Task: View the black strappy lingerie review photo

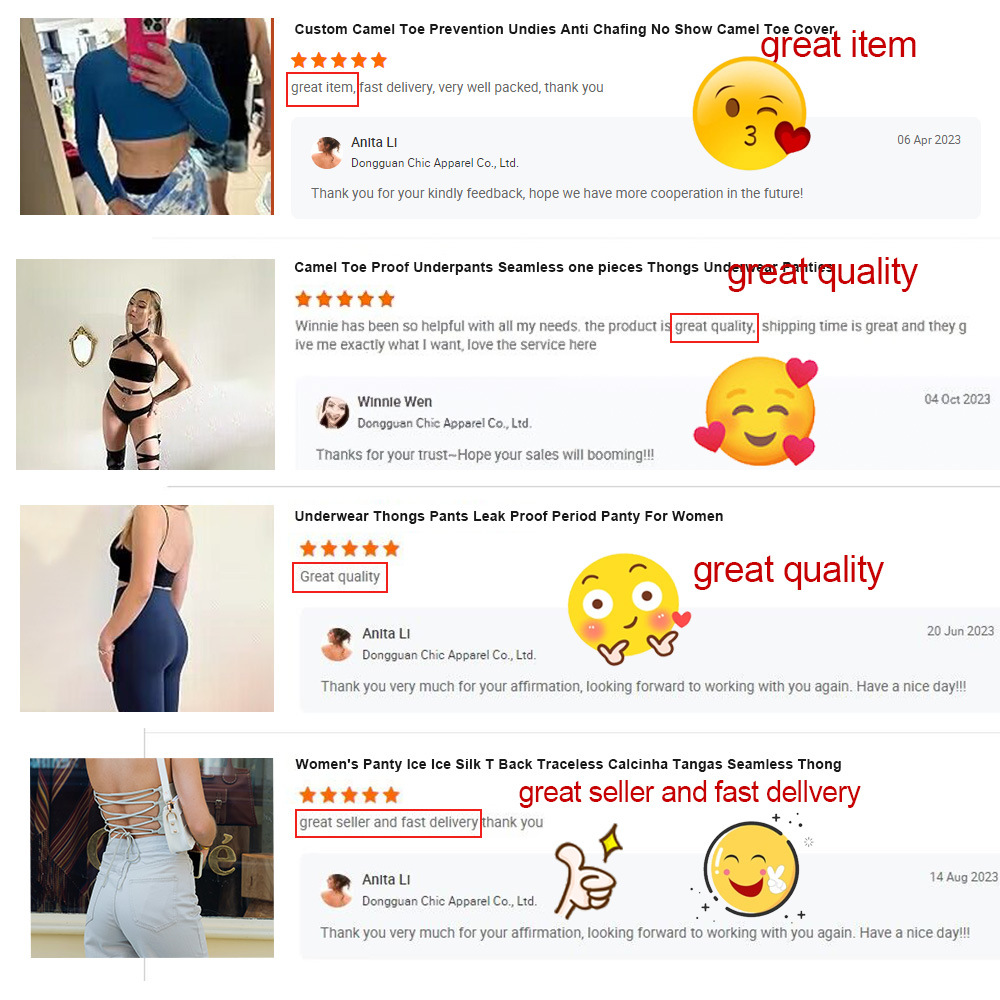Action: [145, 364]
